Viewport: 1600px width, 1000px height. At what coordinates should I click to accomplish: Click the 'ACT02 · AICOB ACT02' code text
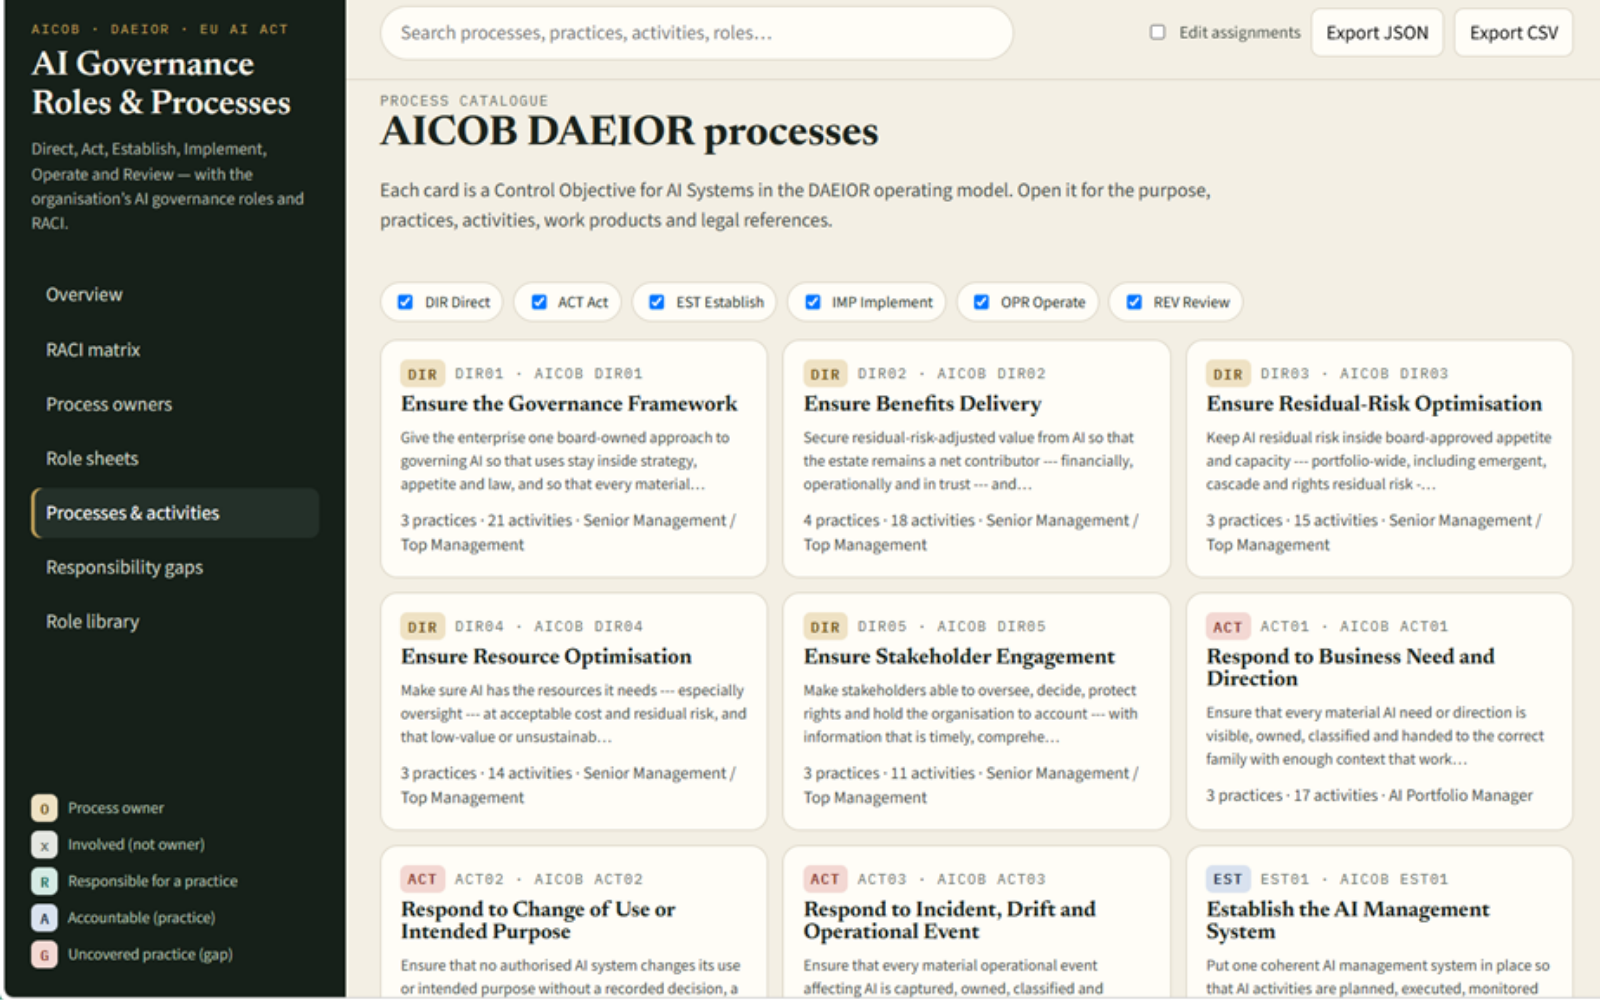pyautogui.click(x=548, y=879)
